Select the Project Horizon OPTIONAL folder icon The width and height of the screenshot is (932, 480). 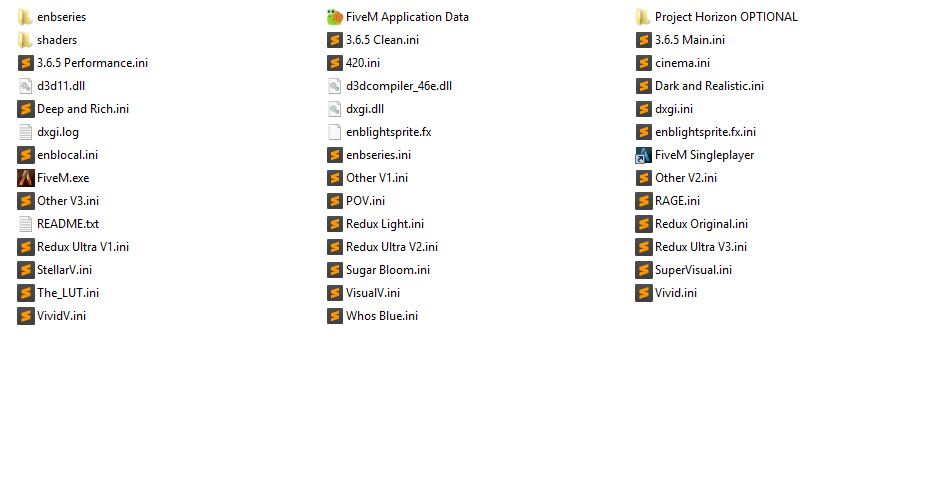coord(643,17)
